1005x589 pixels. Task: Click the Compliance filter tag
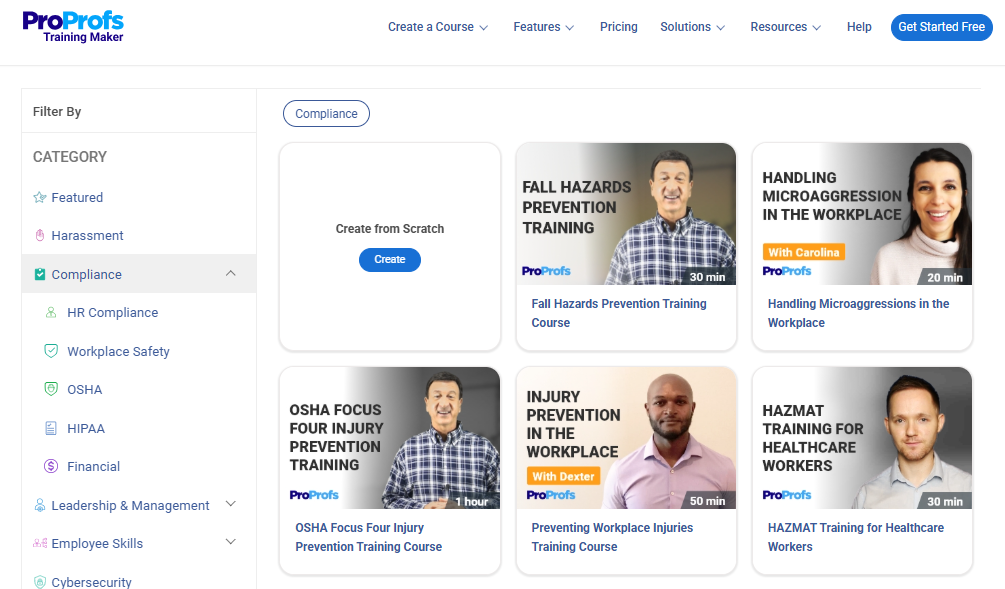tap(326, 113)
